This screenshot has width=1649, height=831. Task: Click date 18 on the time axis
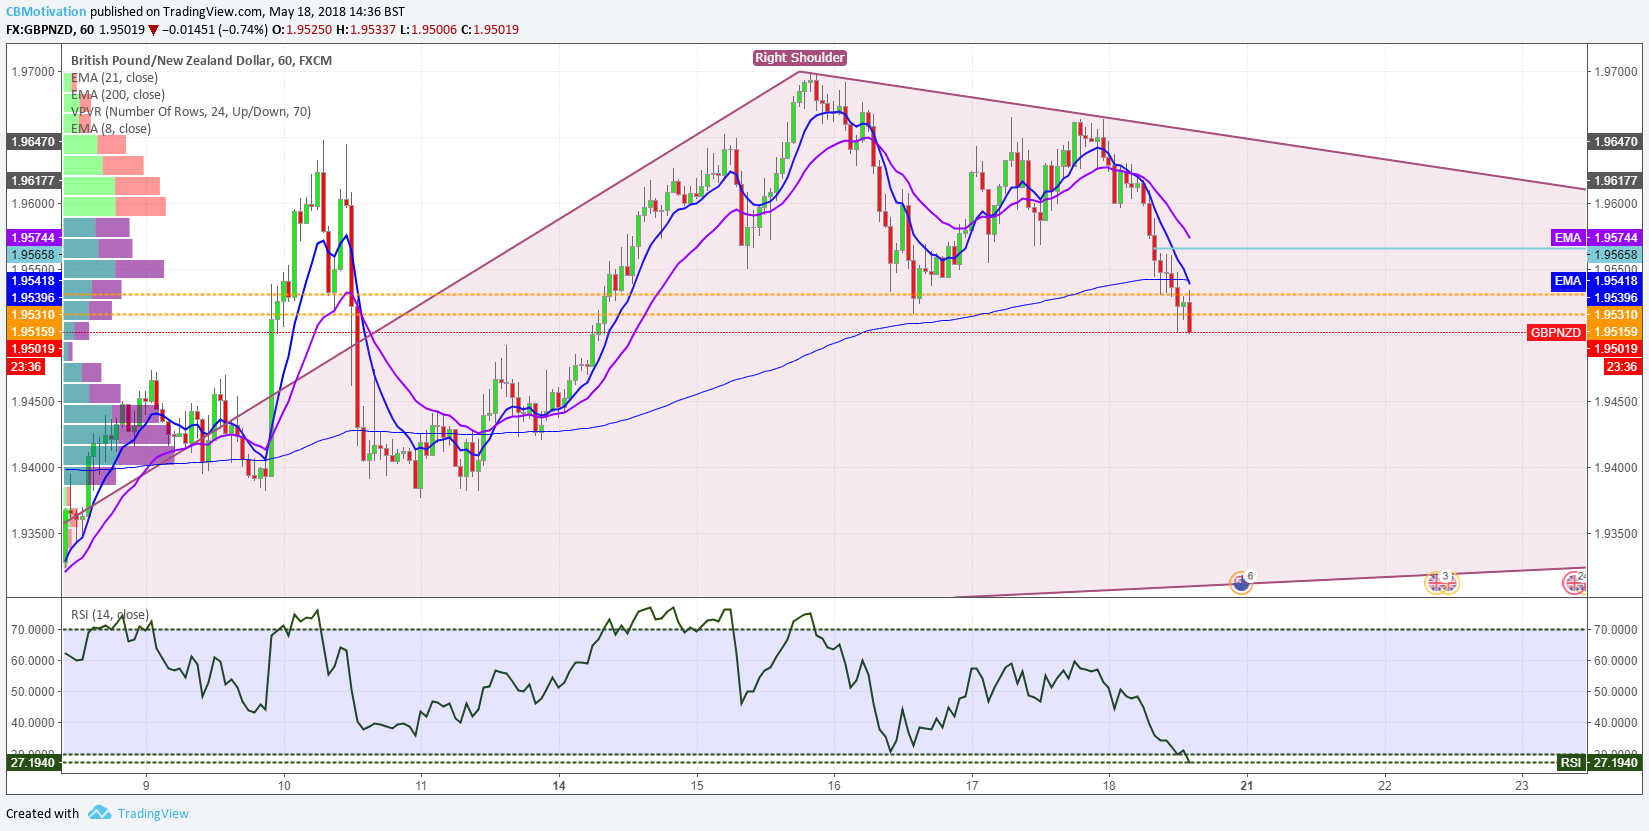point(1109,785)
